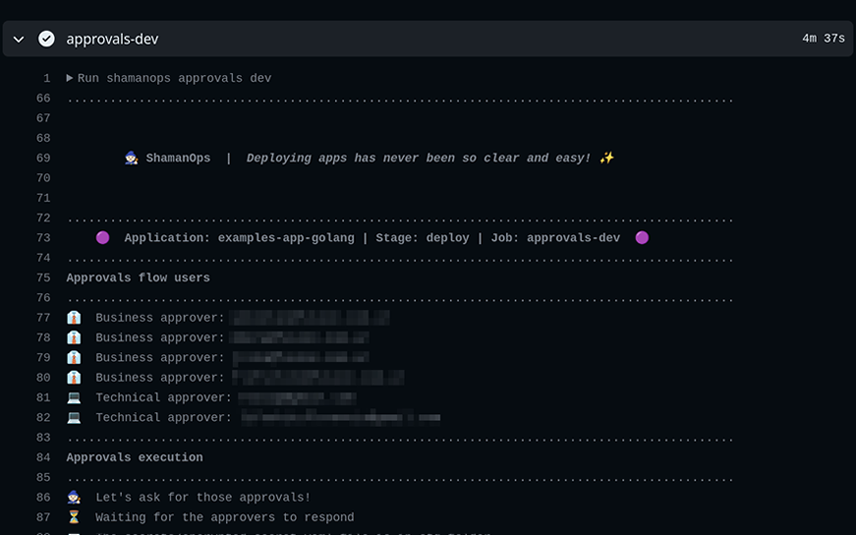Click the hourglass icon on line 87
Screen dimensions: 856x535
pyautogui.click(x=74, y=517)
